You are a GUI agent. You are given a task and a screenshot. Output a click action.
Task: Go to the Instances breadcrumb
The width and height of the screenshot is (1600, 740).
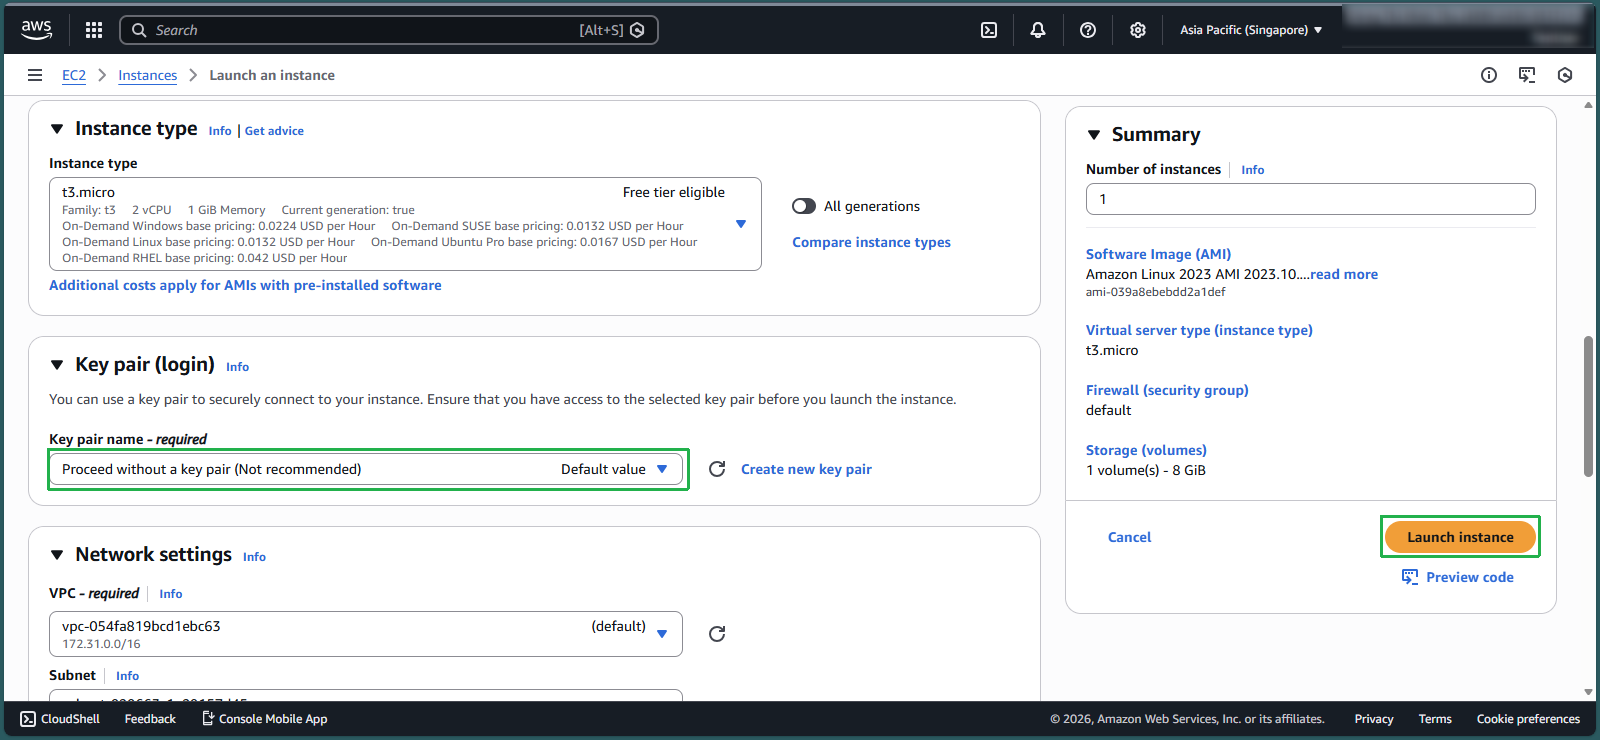coord(147,75)
